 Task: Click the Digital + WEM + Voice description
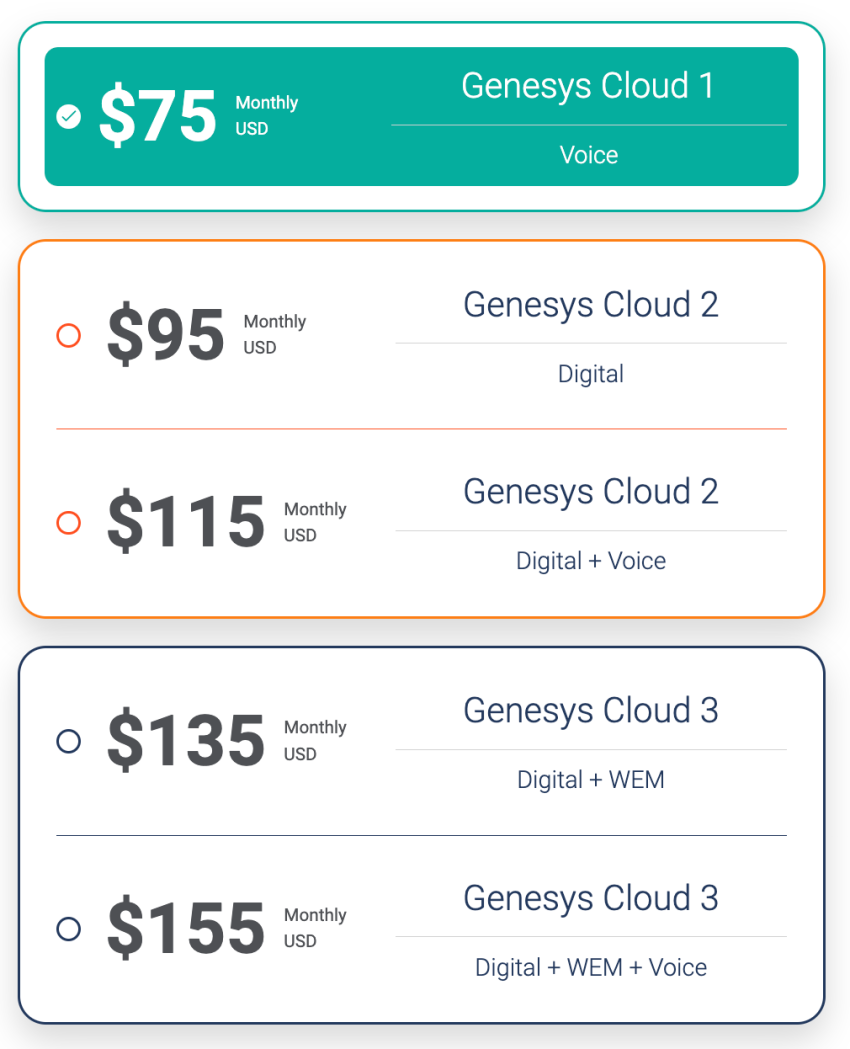tap(591, 967)
